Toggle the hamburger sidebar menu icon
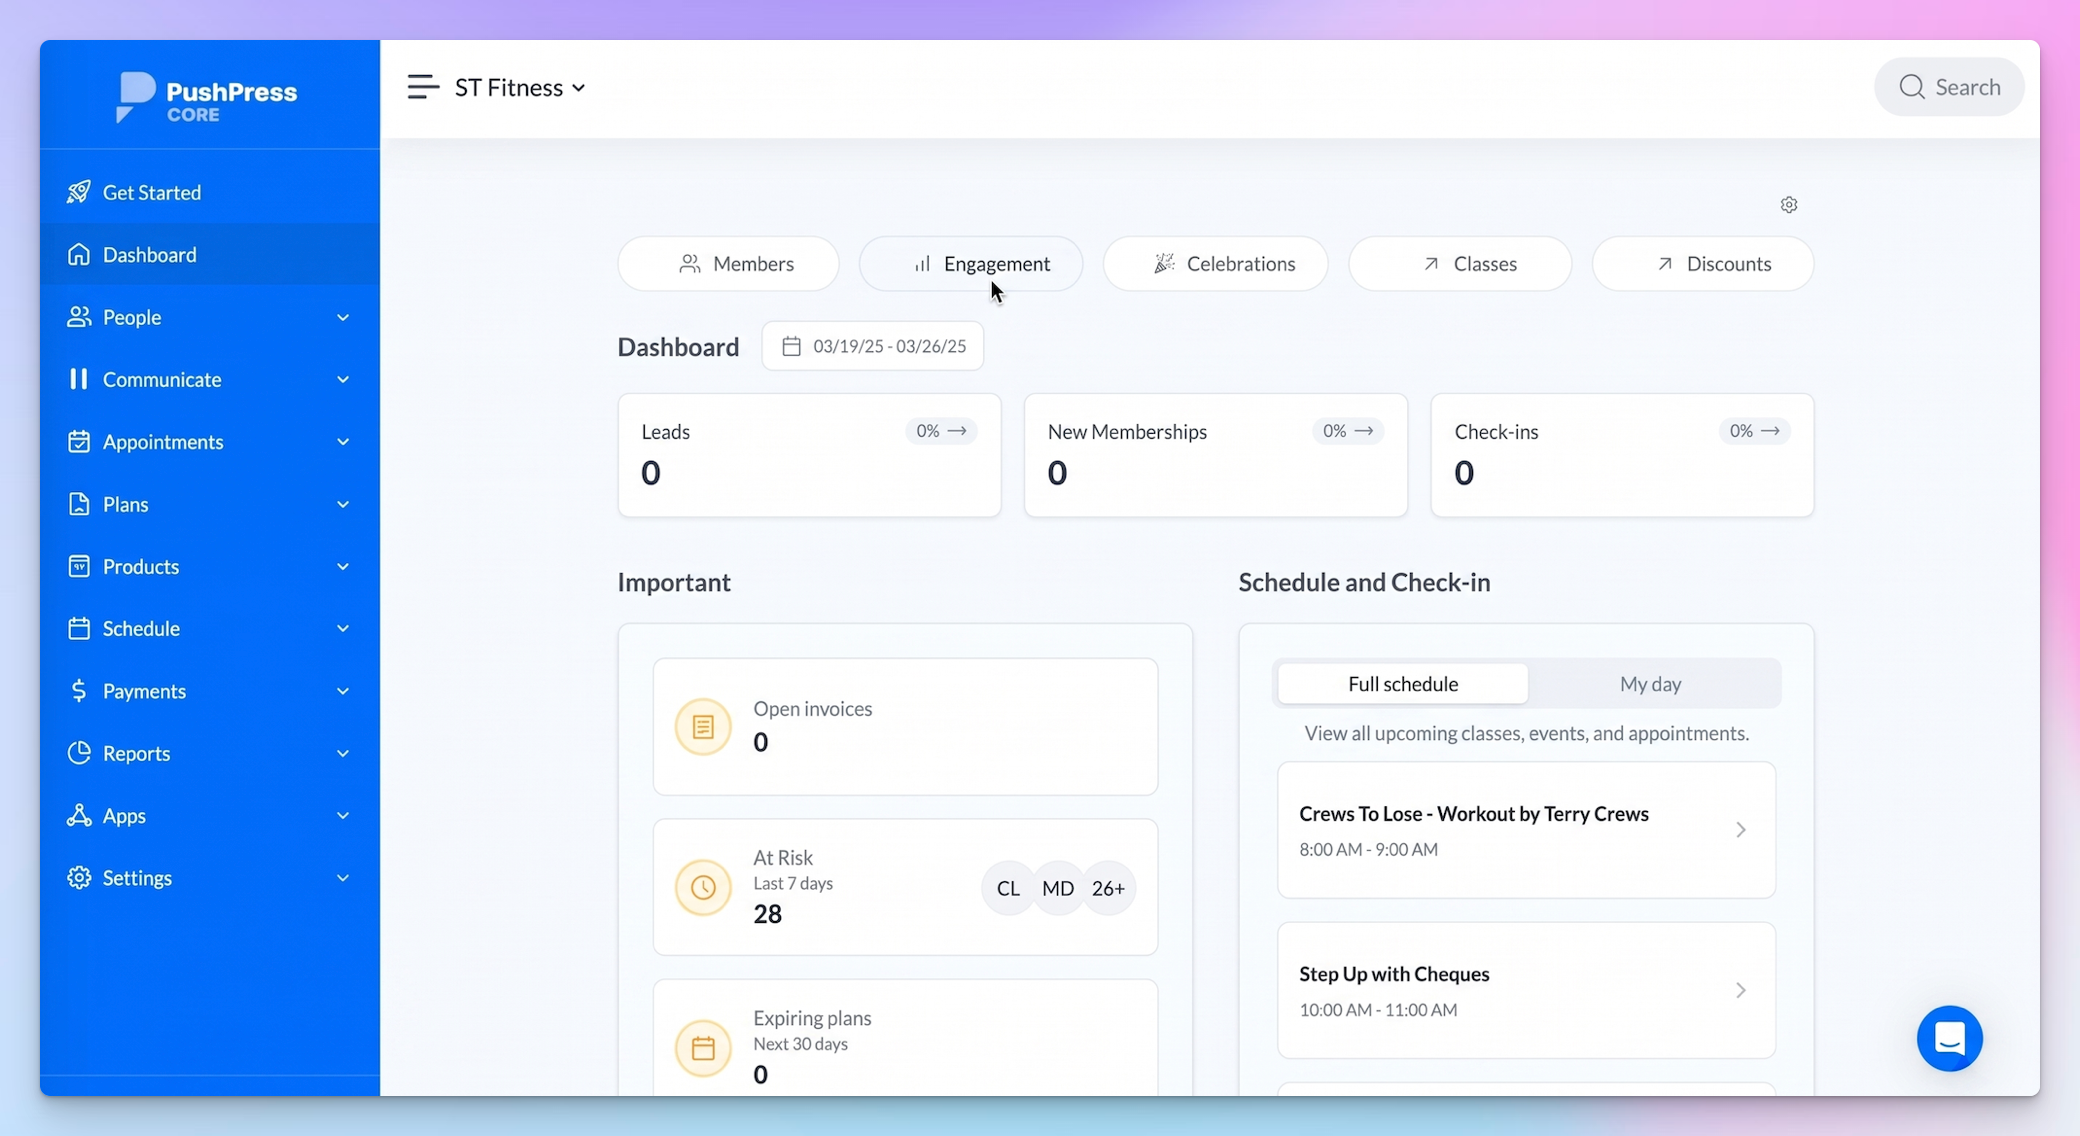Screen dimensions: 2080x1136 tap(423, 87)
